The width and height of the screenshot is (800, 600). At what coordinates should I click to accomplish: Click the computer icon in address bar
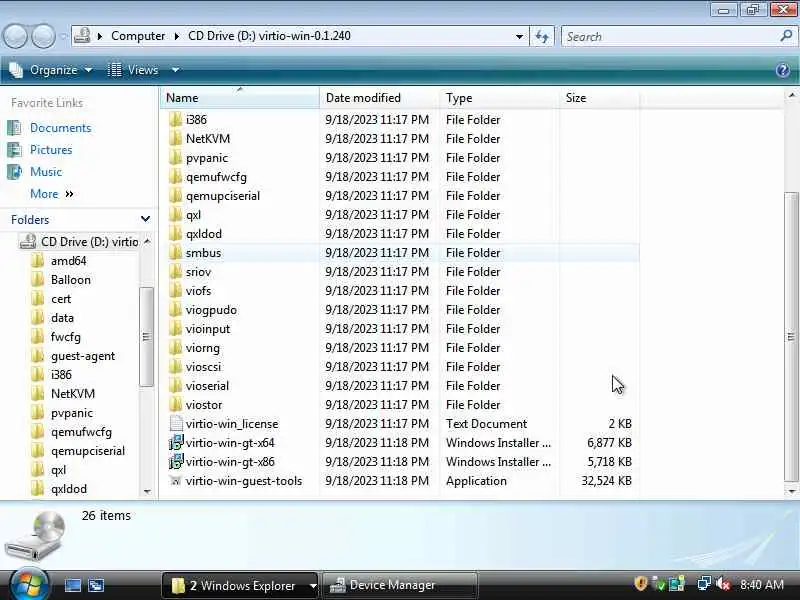(82, 36)
